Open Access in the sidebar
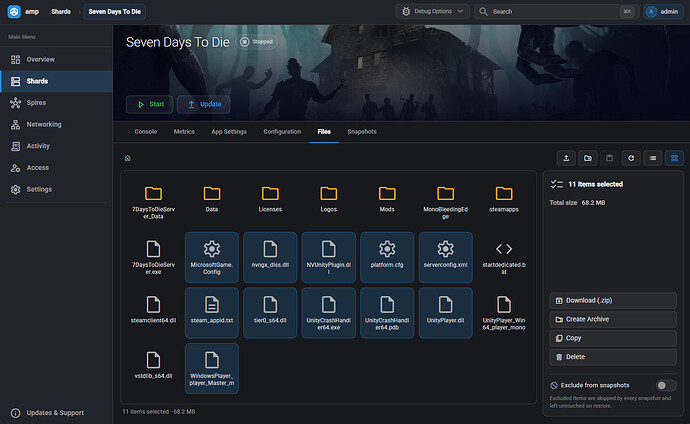 pos(56,168)
